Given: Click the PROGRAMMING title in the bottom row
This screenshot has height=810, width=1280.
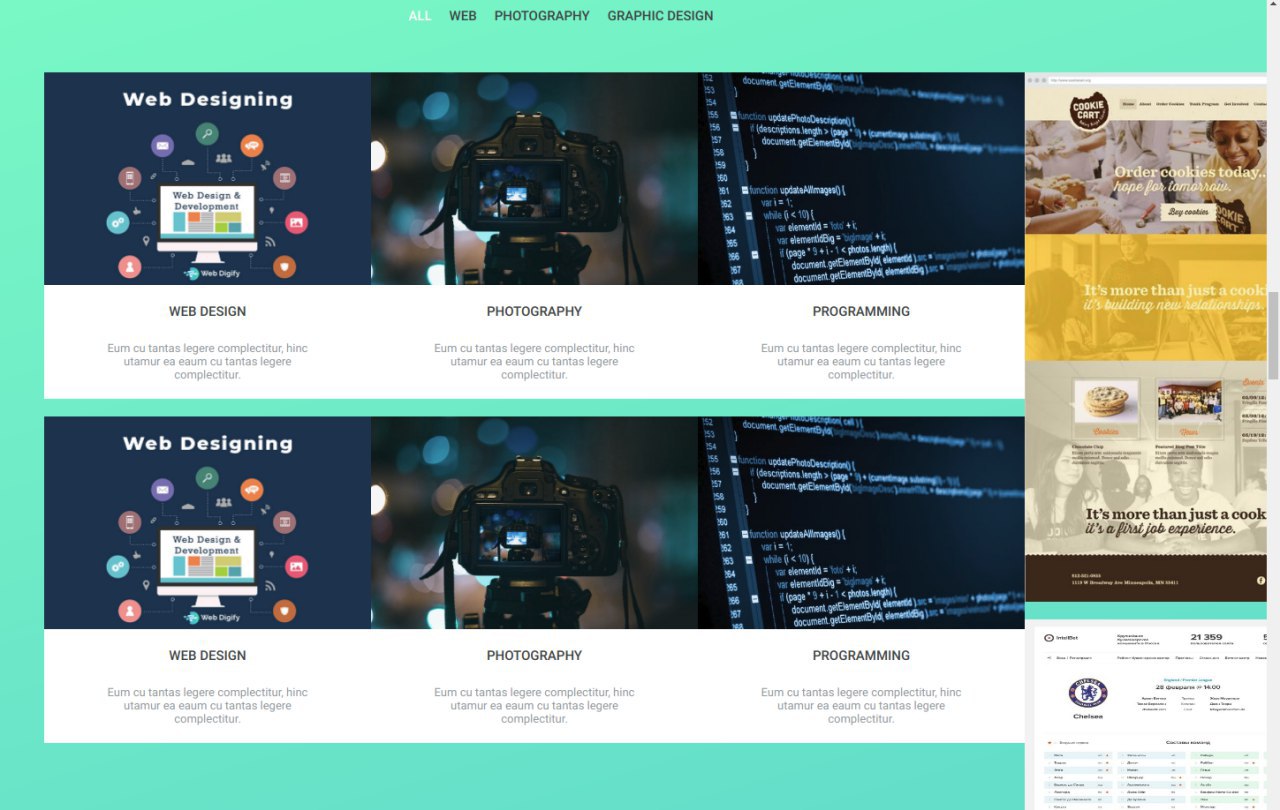Looking at the screenshot, I should 861,655.
